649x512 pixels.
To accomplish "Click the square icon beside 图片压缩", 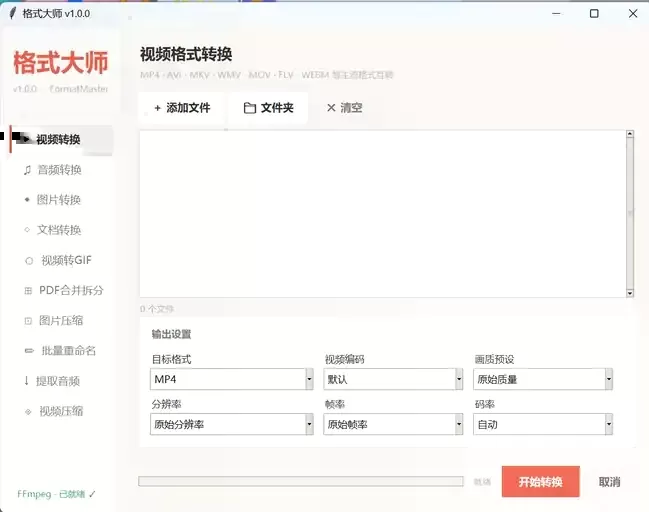I will click(28, 321).
